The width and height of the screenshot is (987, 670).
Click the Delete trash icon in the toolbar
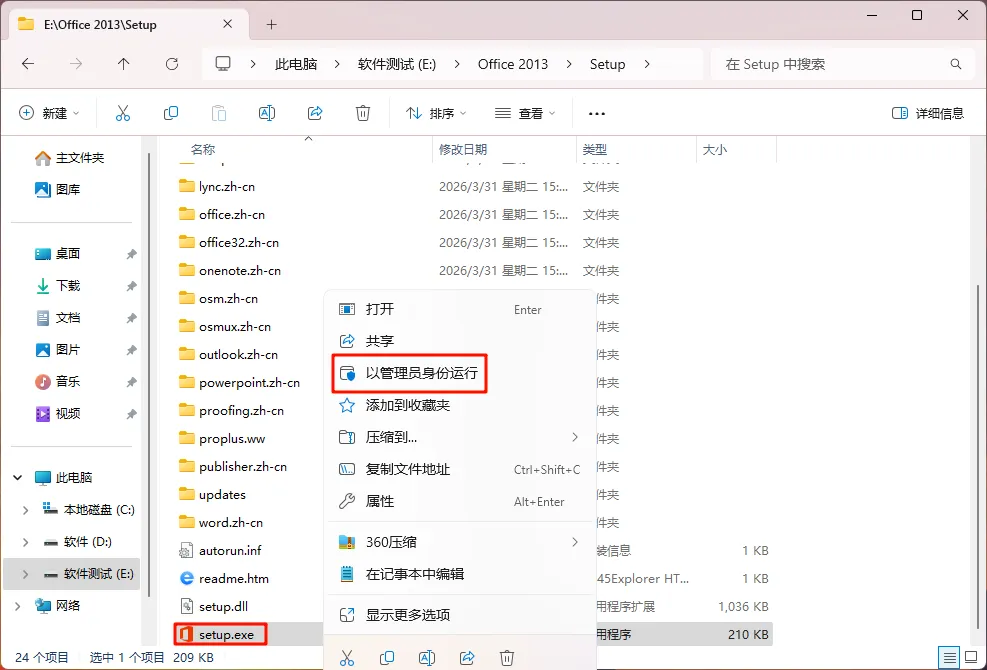click(363, 113)
